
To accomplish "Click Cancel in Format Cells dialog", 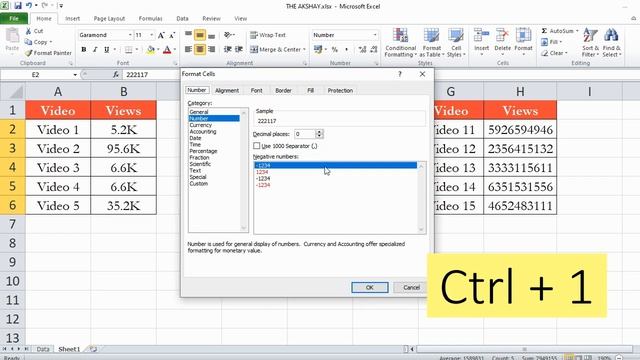I will point(411,287).
